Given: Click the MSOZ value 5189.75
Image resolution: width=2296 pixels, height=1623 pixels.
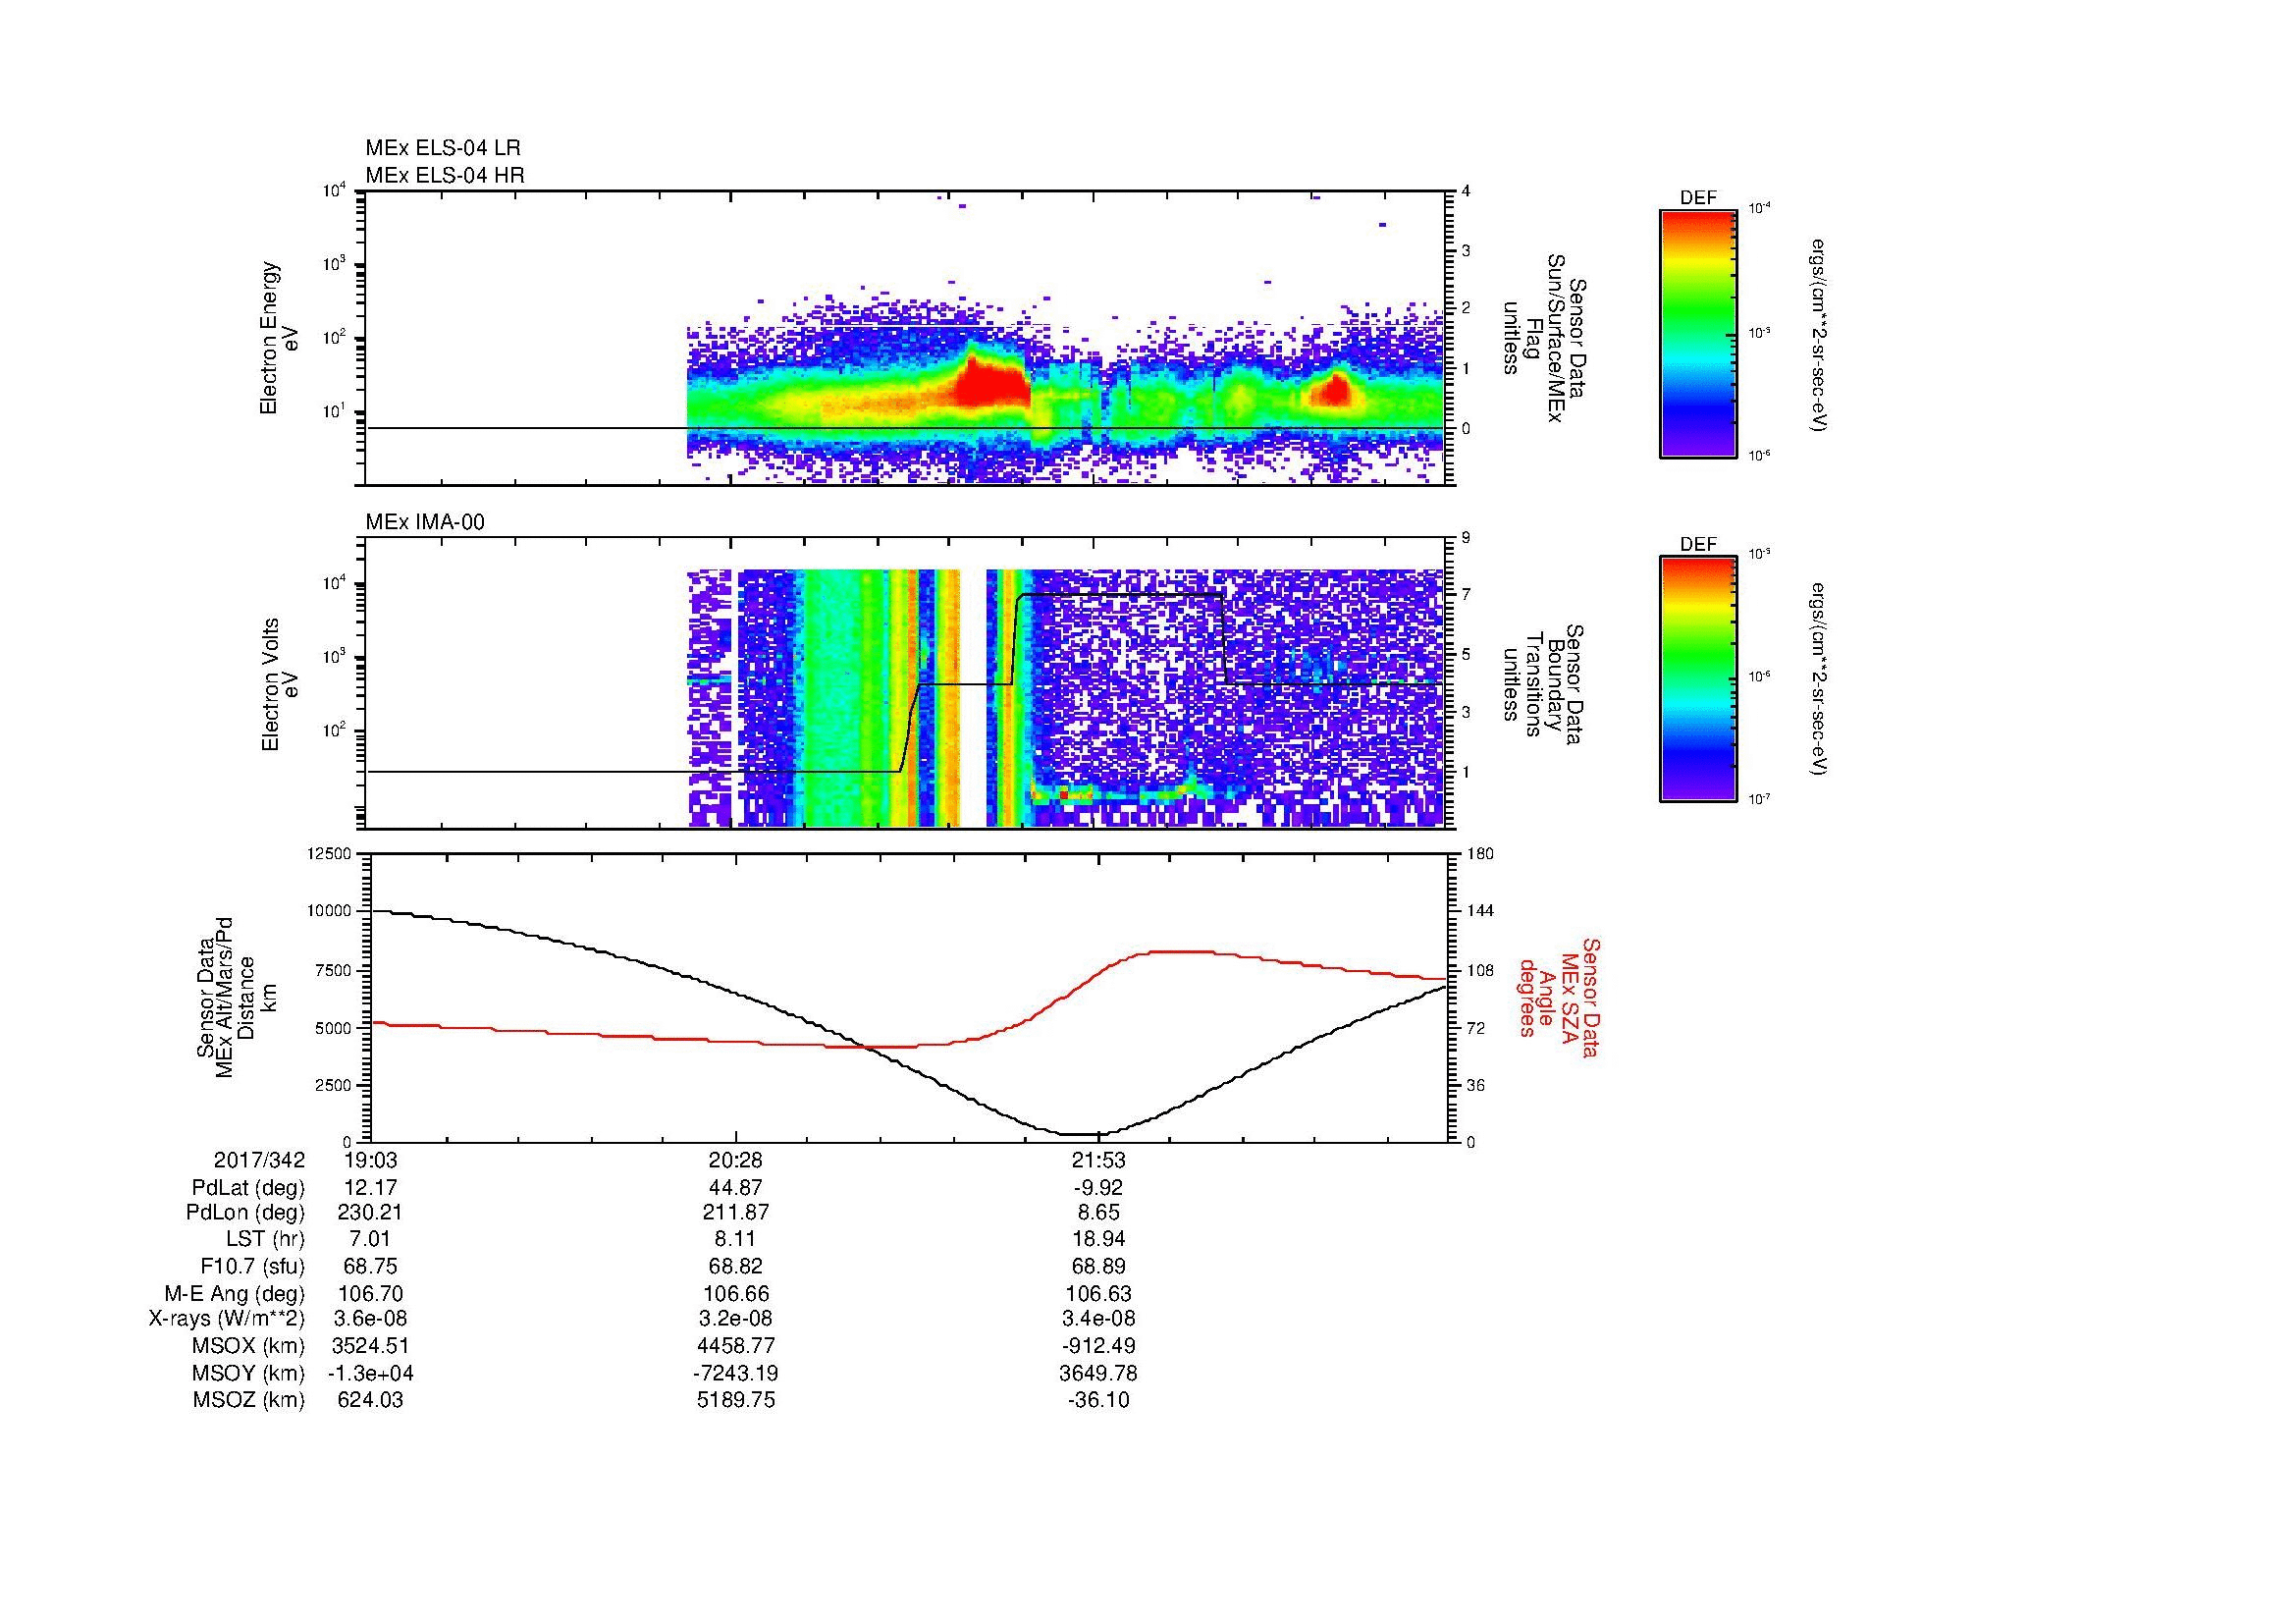Looking at the screenshot, I should coord(736,1400).
